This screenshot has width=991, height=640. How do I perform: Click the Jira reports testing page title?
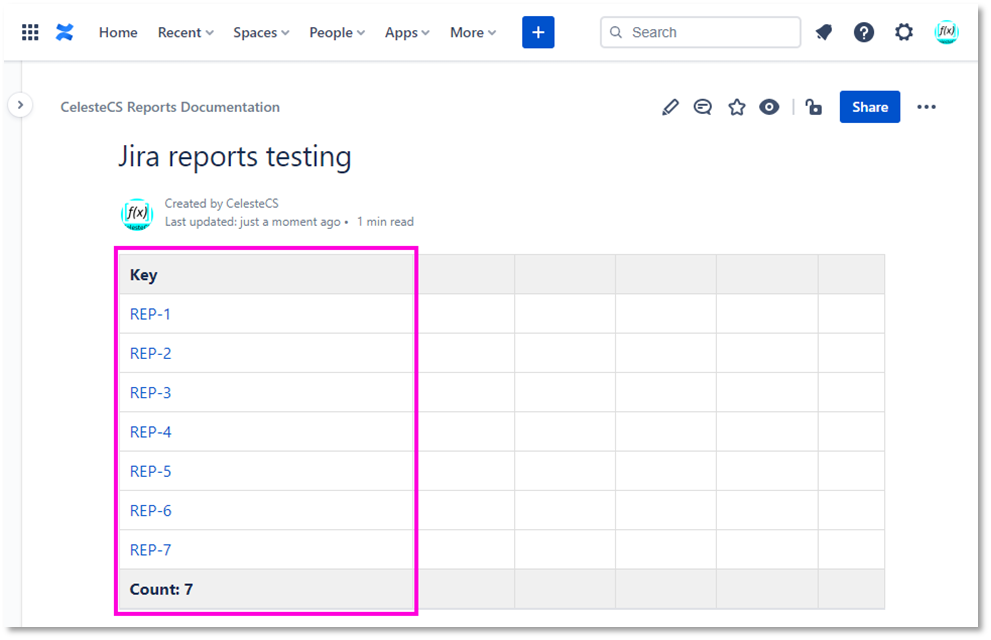click(x=234, y=157)
